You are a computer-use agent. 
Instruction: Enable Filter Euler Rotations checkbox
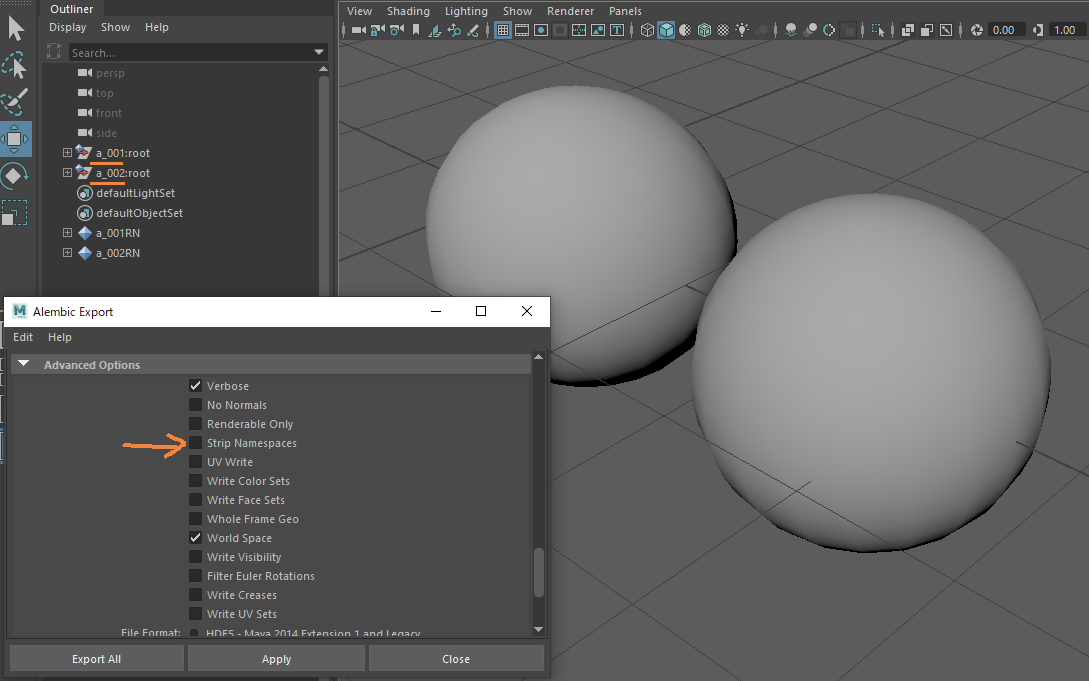195,575
